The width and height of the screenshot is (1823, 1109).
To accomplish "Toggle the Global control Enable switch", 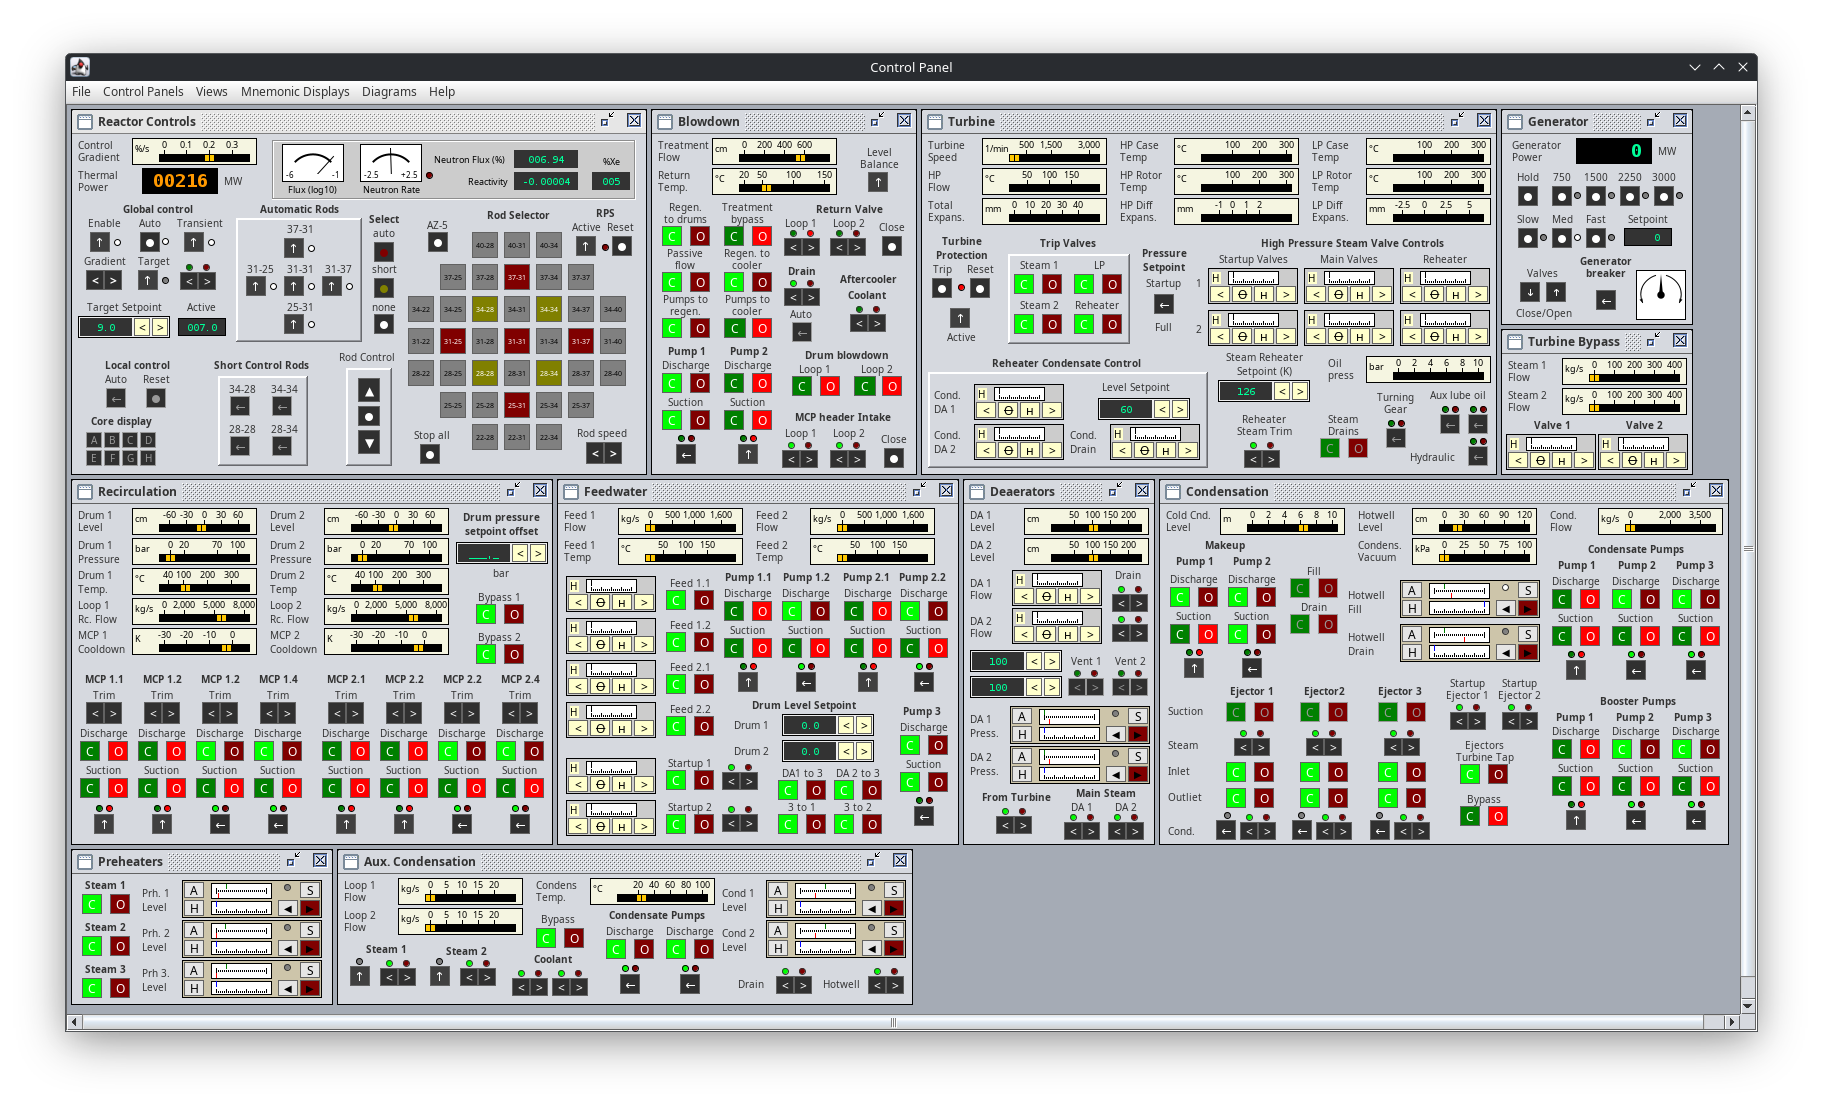I will pos(100,242).
